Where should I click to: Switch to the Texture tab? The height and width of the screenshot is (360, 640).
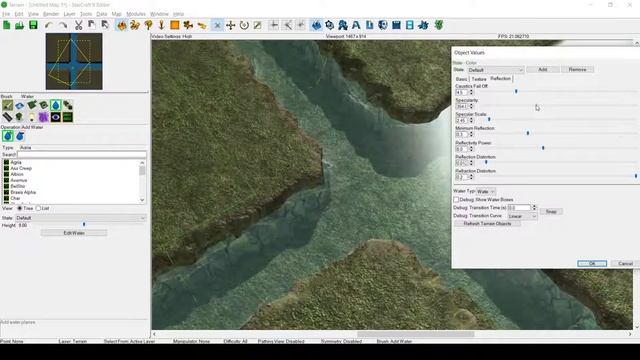[x=479, y=79]
